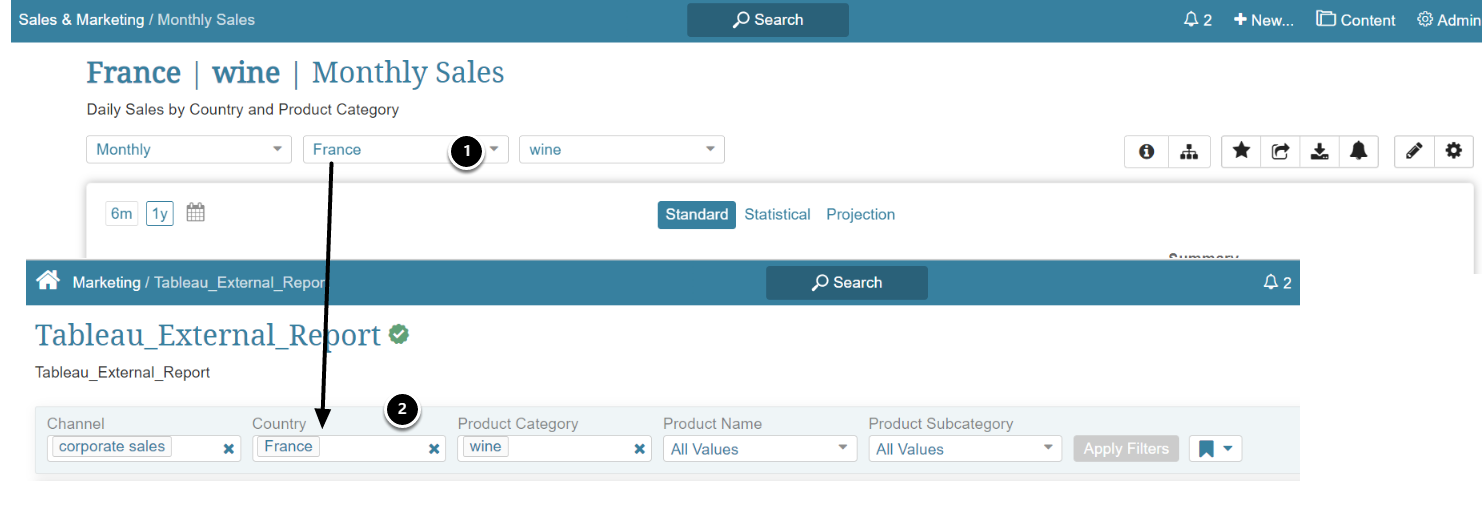
Task: Open the wine category dropdown
Action: click(621, 150)
